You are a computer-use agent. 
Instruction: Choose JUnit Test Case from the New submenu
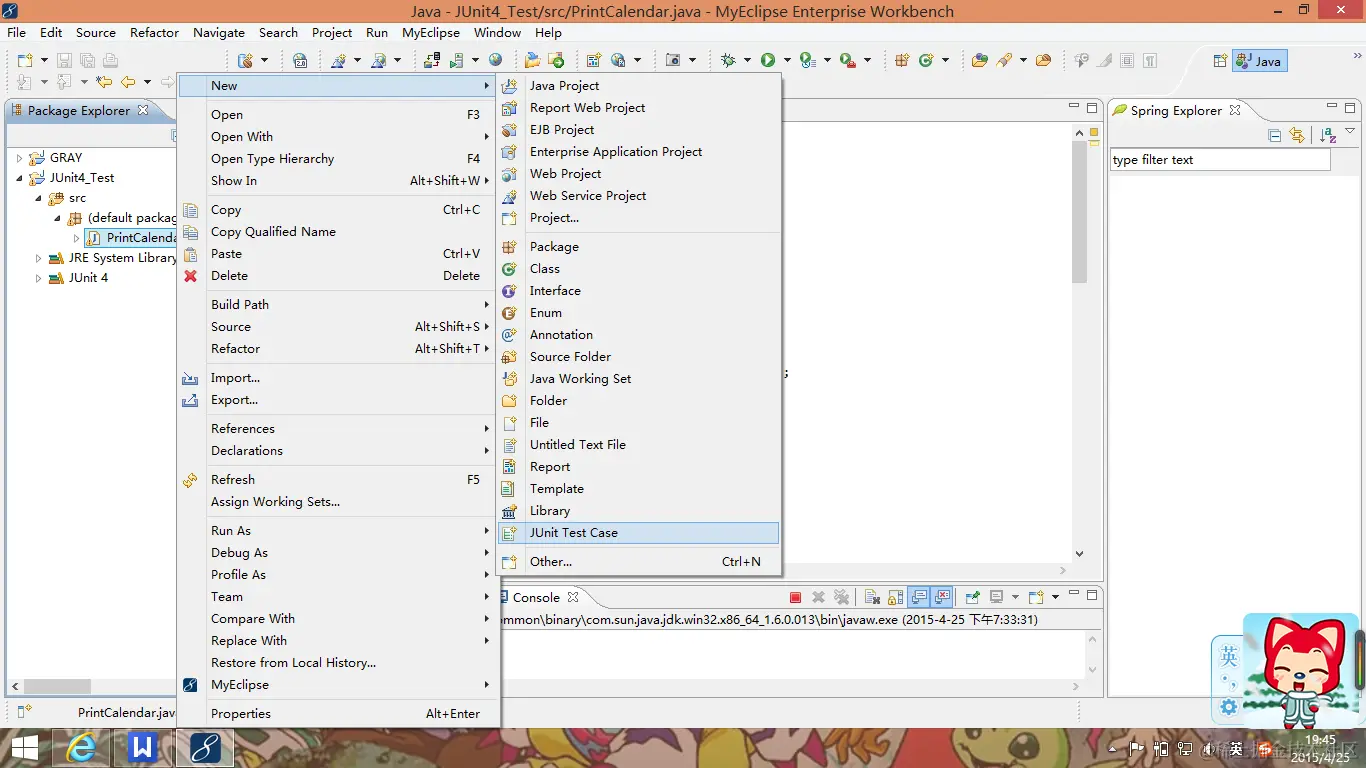click(638, 533)
